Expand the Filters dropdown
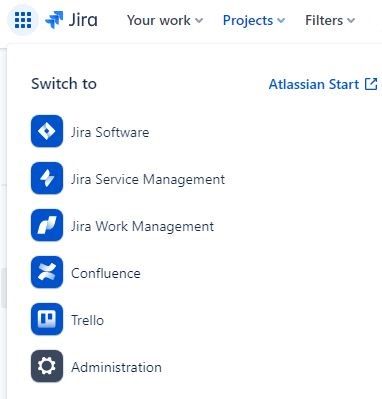Screen dimensions: 382x399 [x=330, y=20]
